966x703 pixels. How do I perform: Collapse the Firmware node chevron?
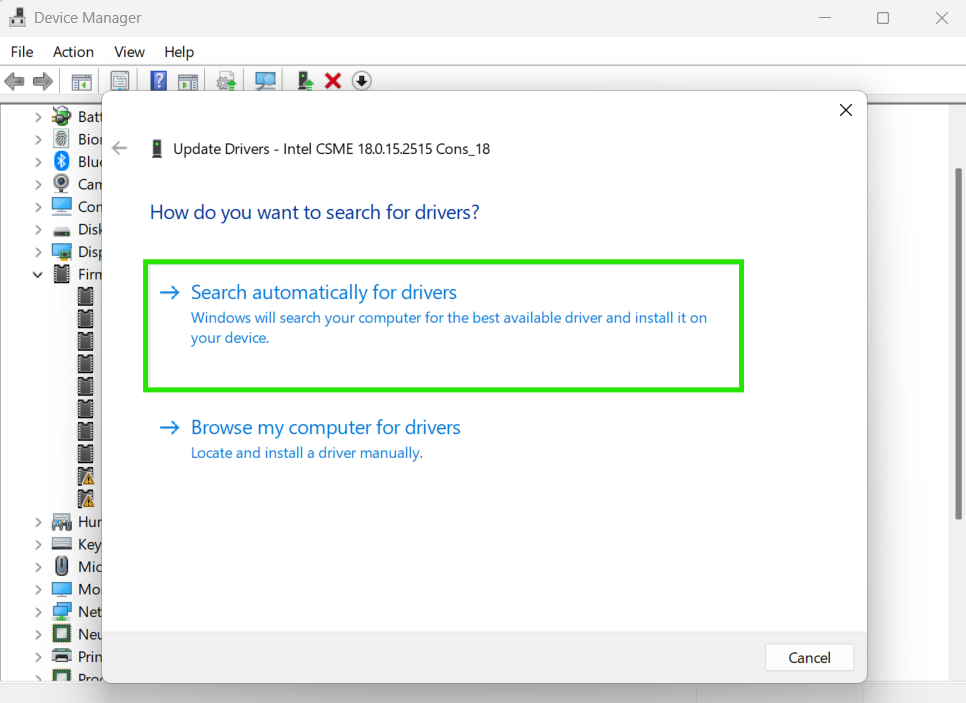(x=38, y=274)
